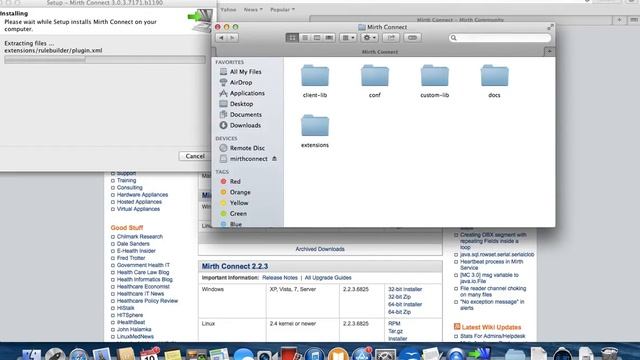Open the Heartbeat process in Mirth Service post
The width and height of the screenshot is (640, 360).
(491, 264)
